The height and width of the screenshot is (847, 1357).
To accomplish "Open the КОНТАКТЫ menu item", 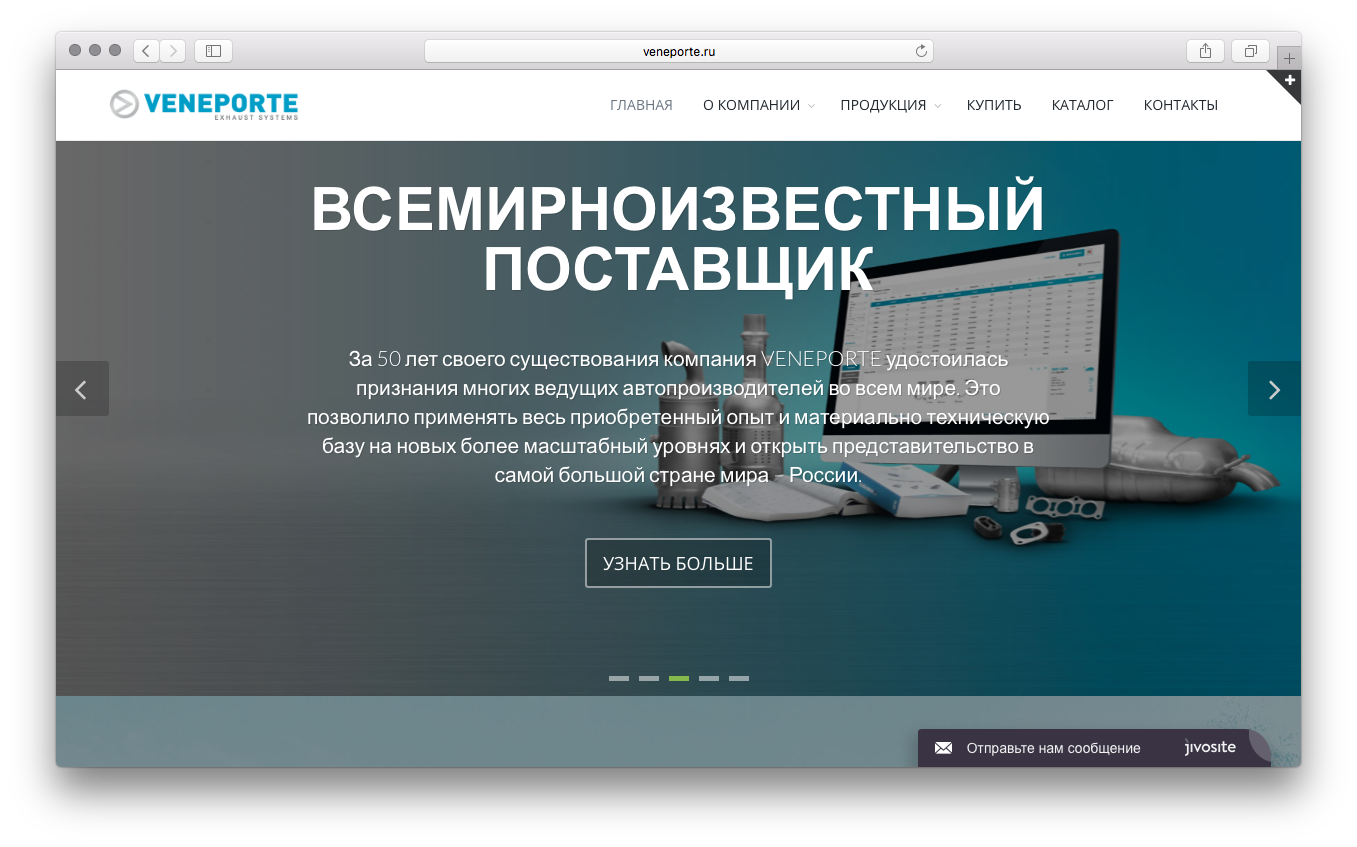I will [x=1181, y=105].
